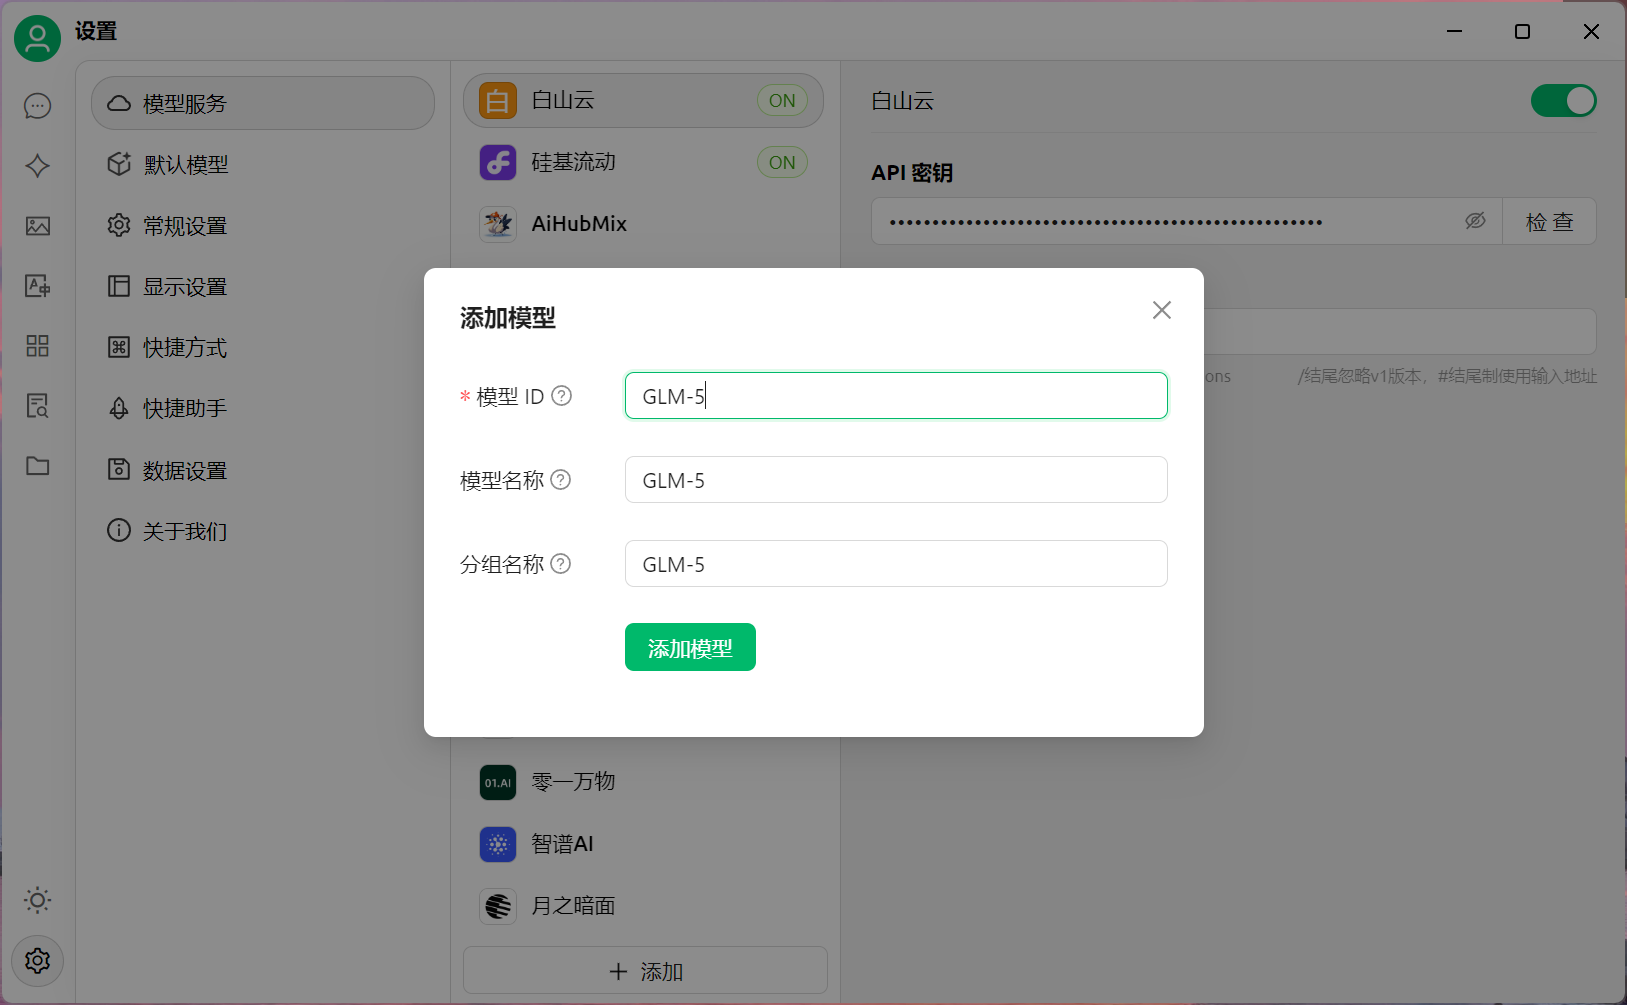1627x1005 pixels.
Task: Select 默认模型 settings menu
Action: tap(263, 164)
